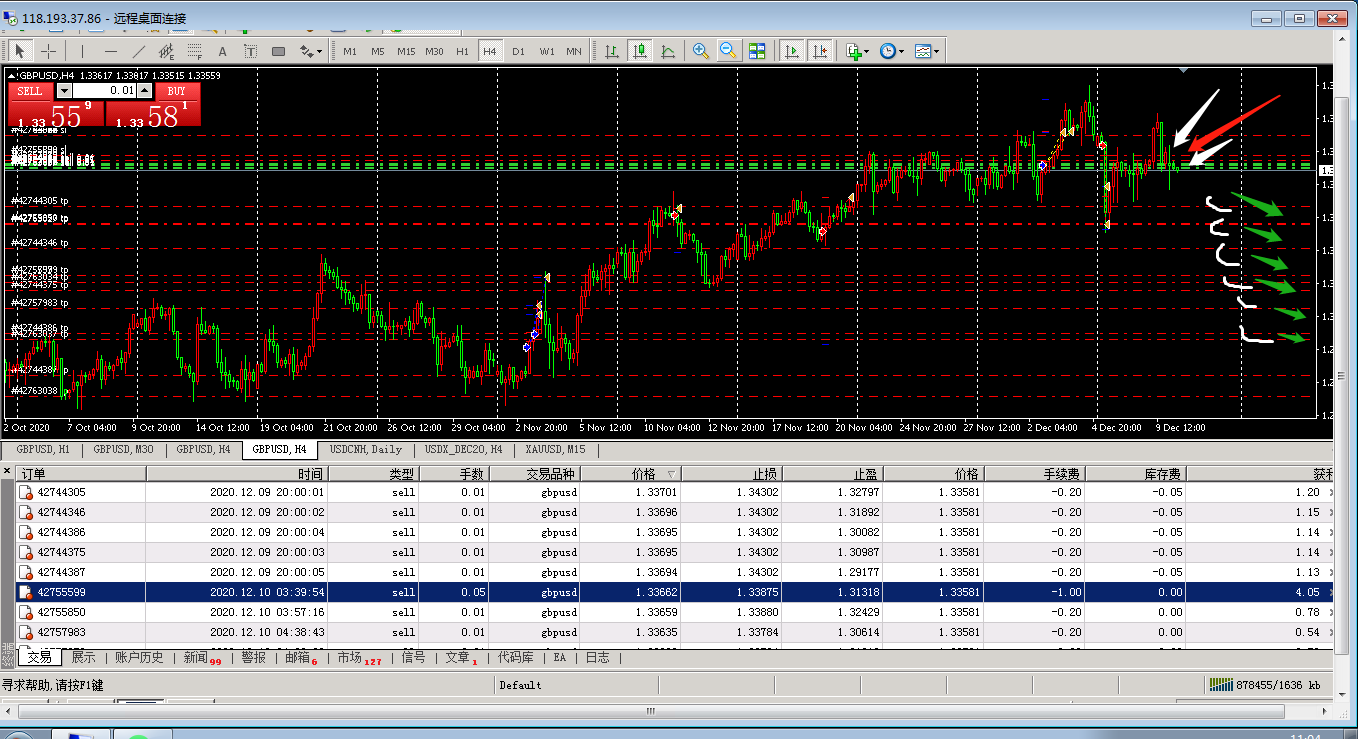Image resolution: width=1358 pixels, height=739 pixels.
Task: Open the GBPUSD,H1 chart tab
Action: coord(44,450)
